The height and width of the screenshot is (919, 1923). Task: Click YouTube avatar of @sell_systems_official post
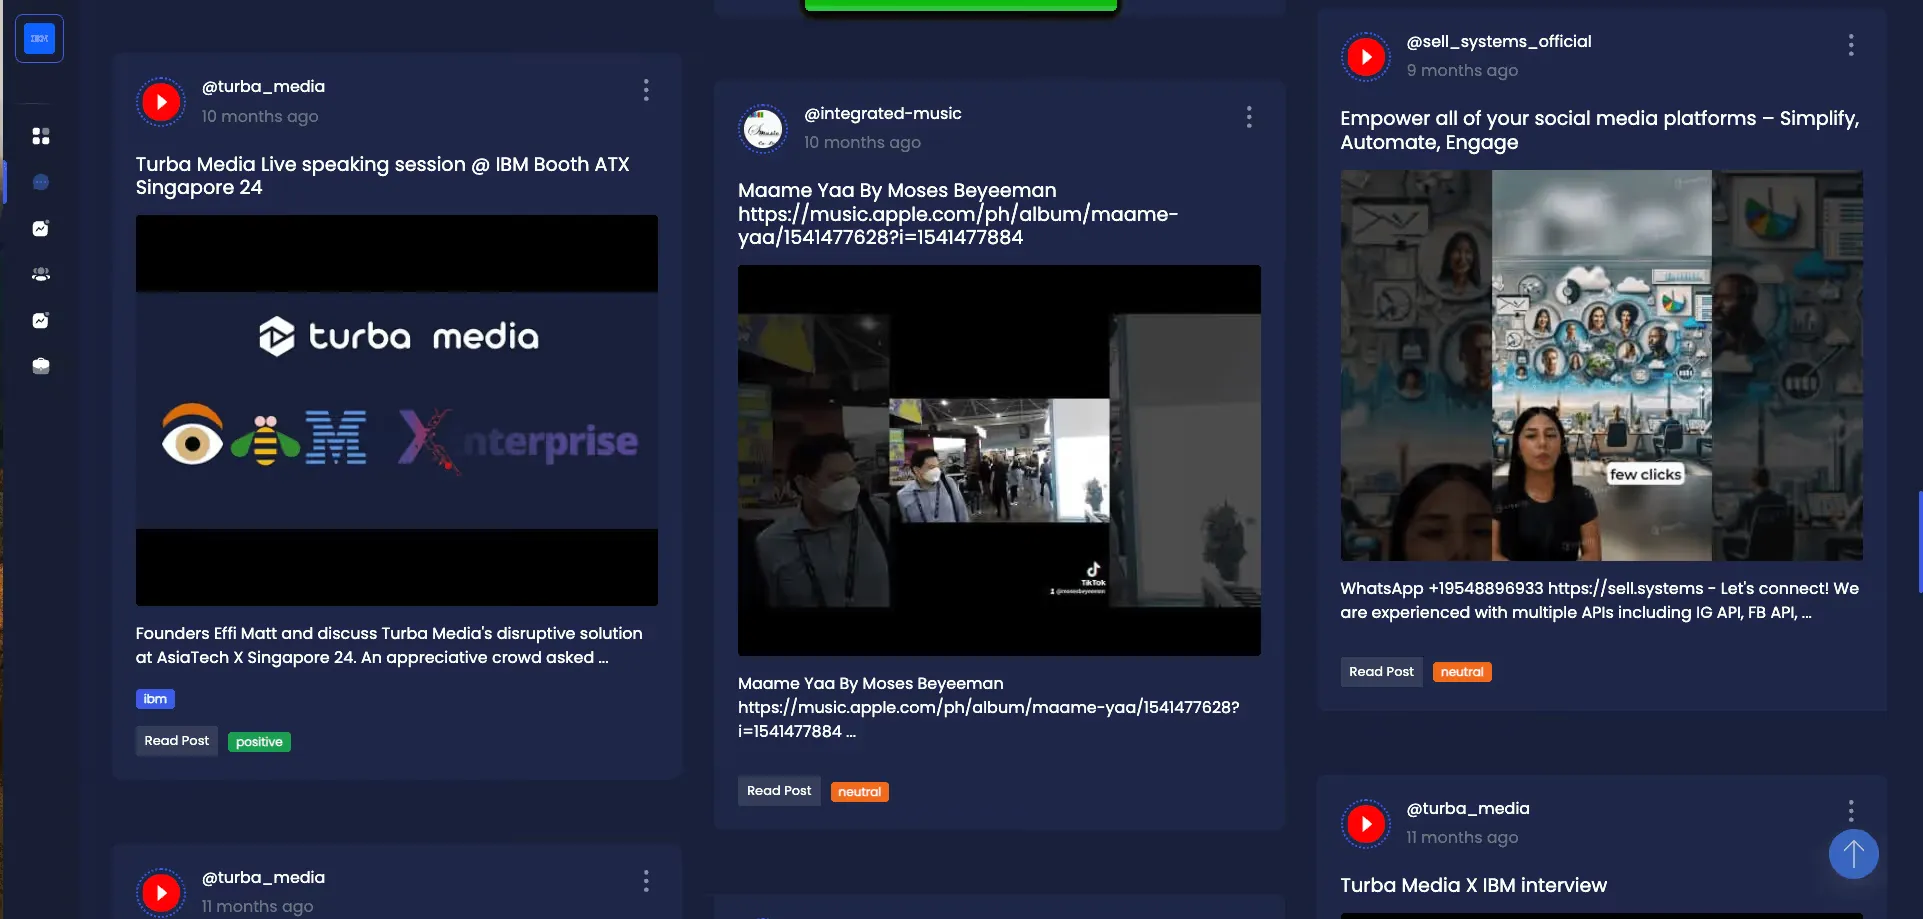[x=1366, y=57]
